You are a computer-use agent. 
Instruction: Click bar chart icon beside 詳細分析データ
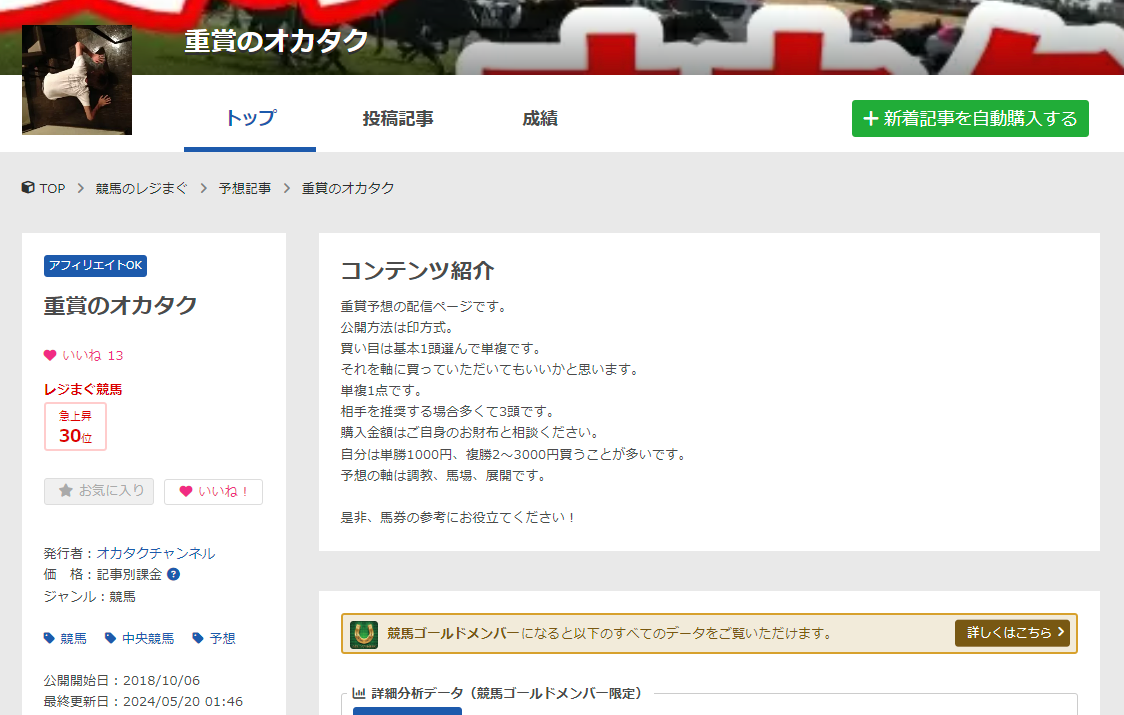[x=358, y=693]
